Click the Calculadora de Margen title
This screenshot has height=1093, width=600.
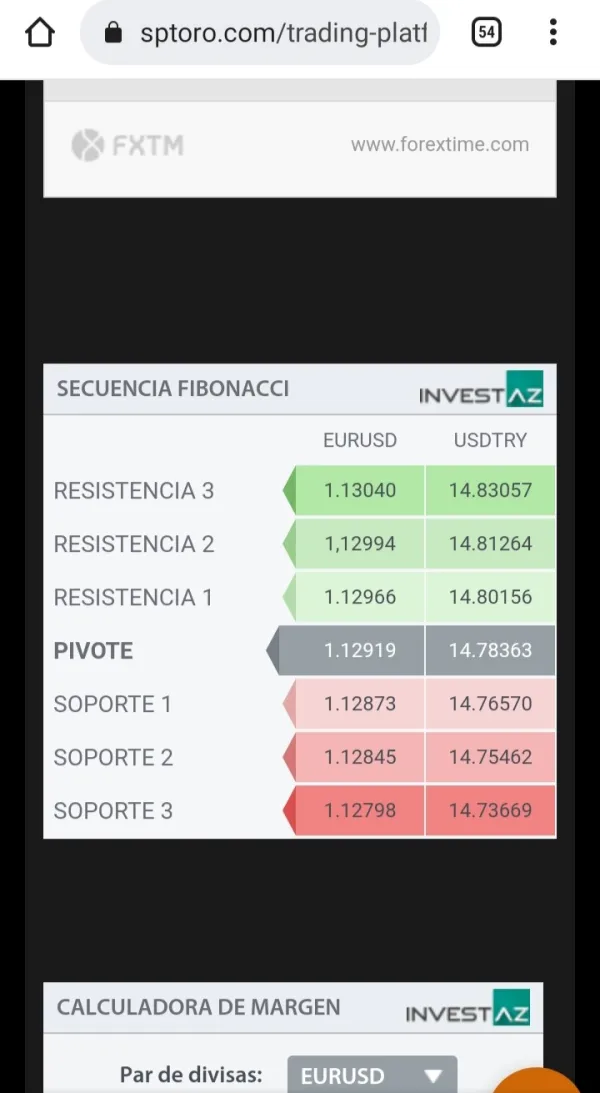[x=198, y=1007]
